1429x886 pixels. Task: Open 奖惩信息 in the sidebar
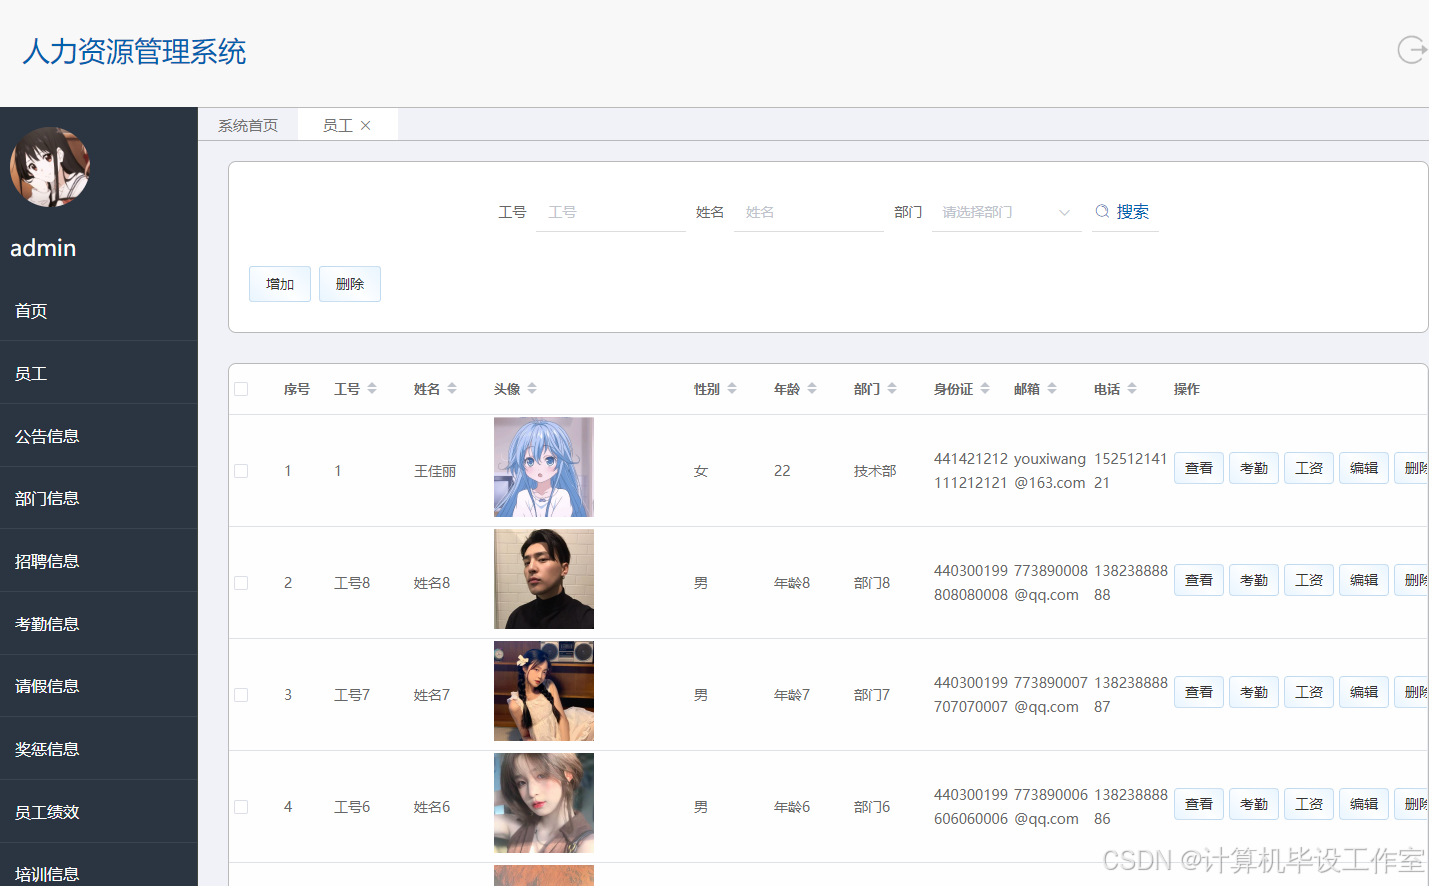click(99, 749)
